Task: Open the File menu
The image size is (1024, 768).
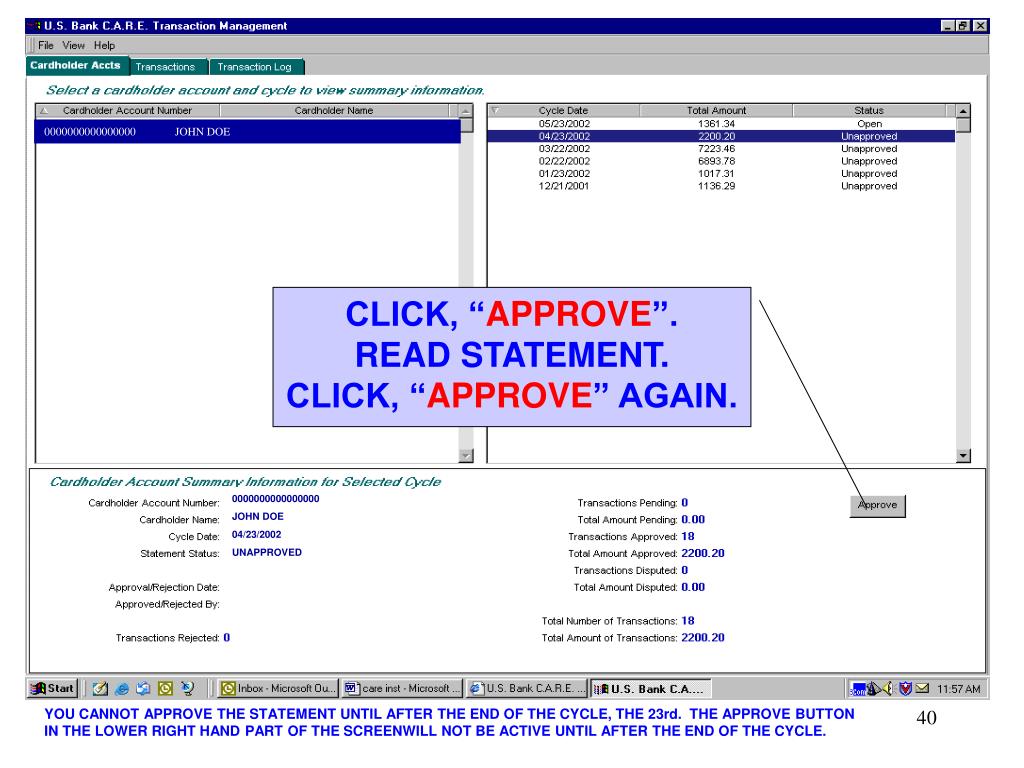Action: (46, 45)
